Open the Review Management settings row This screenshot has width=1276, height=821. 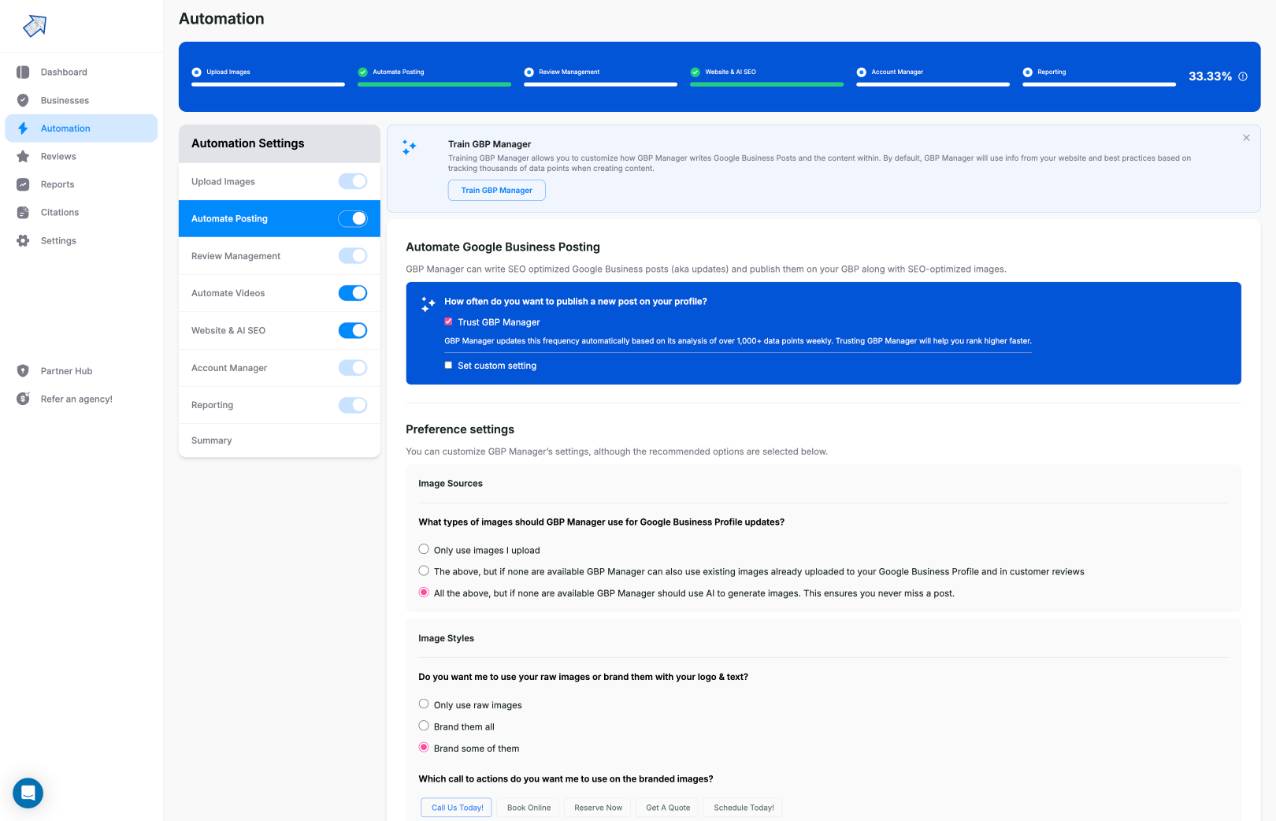coord(279,256)
